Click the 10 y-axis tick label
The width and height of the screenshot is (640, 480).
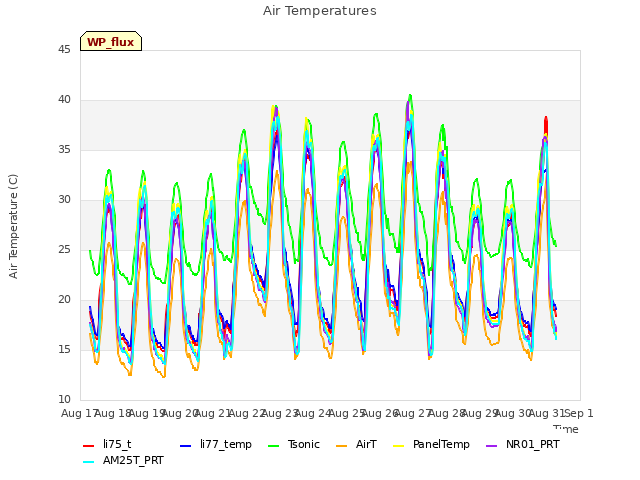tap(64, 399)
